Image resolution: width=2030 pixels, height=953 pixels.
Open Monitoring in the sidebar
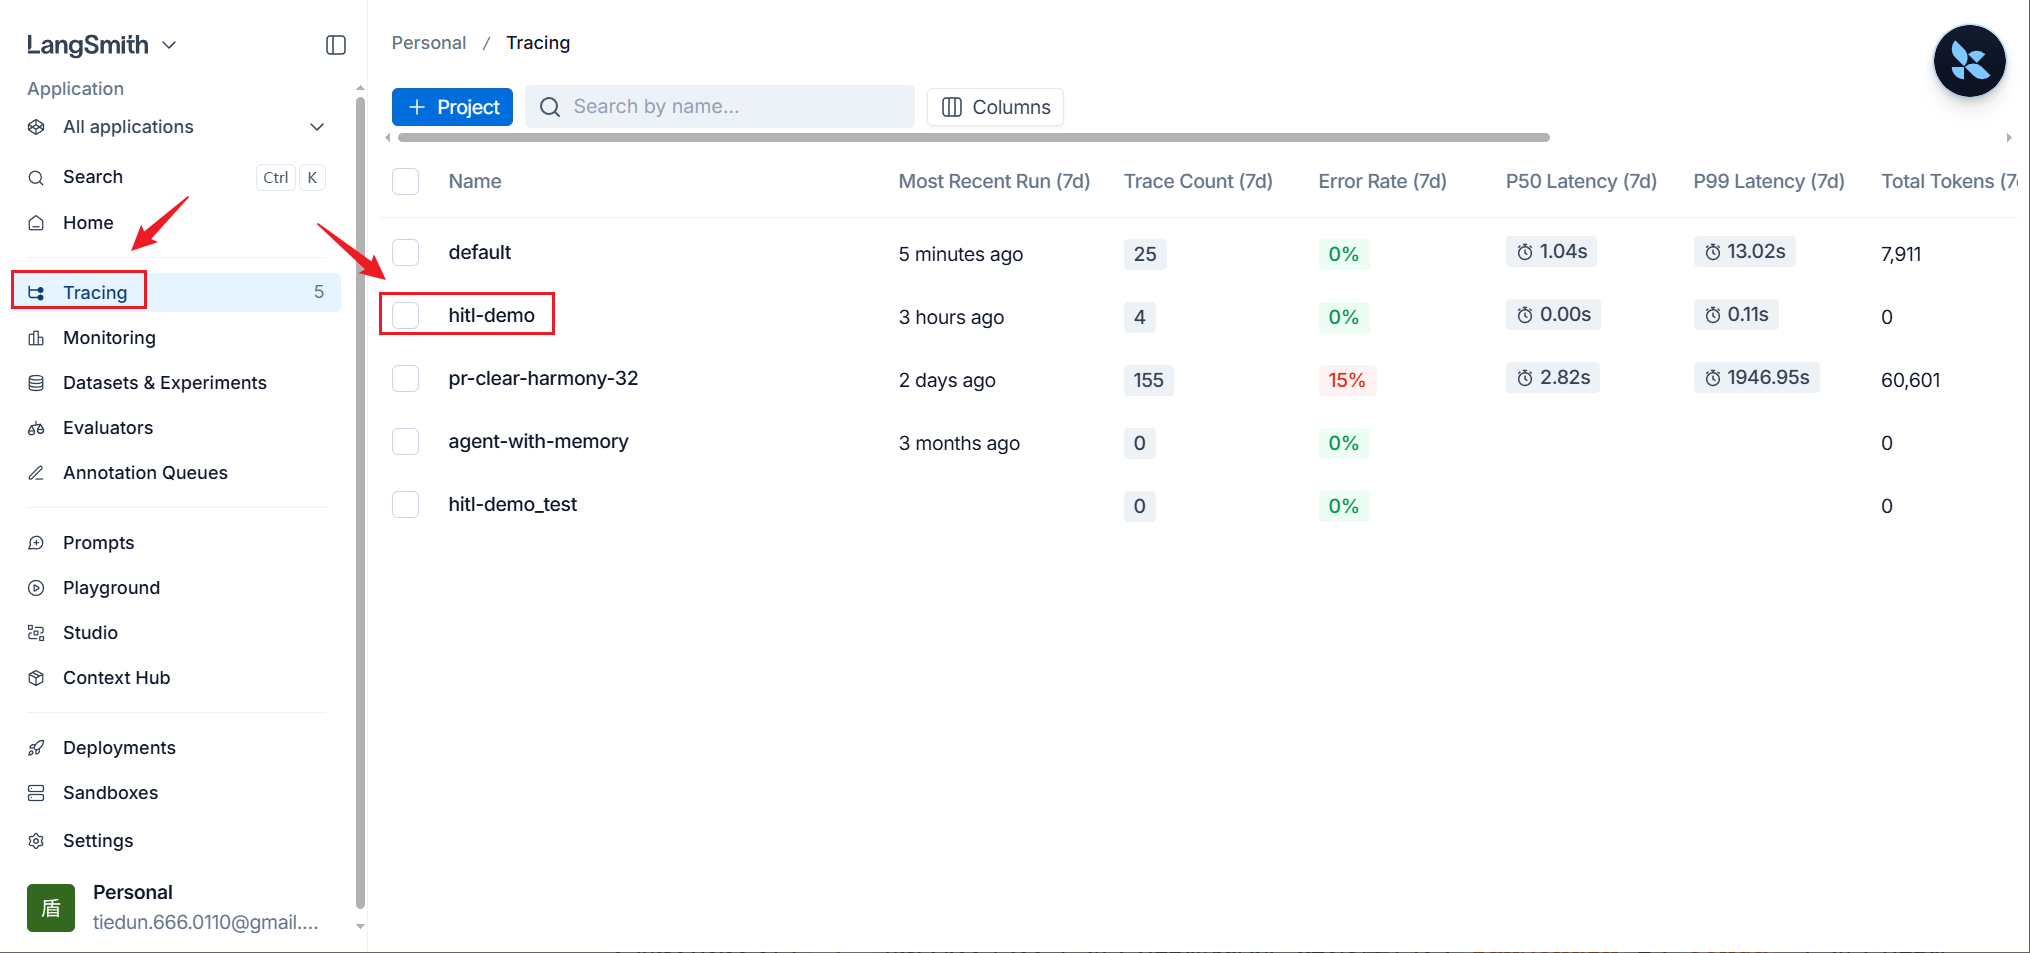click(x=109, y=338)
